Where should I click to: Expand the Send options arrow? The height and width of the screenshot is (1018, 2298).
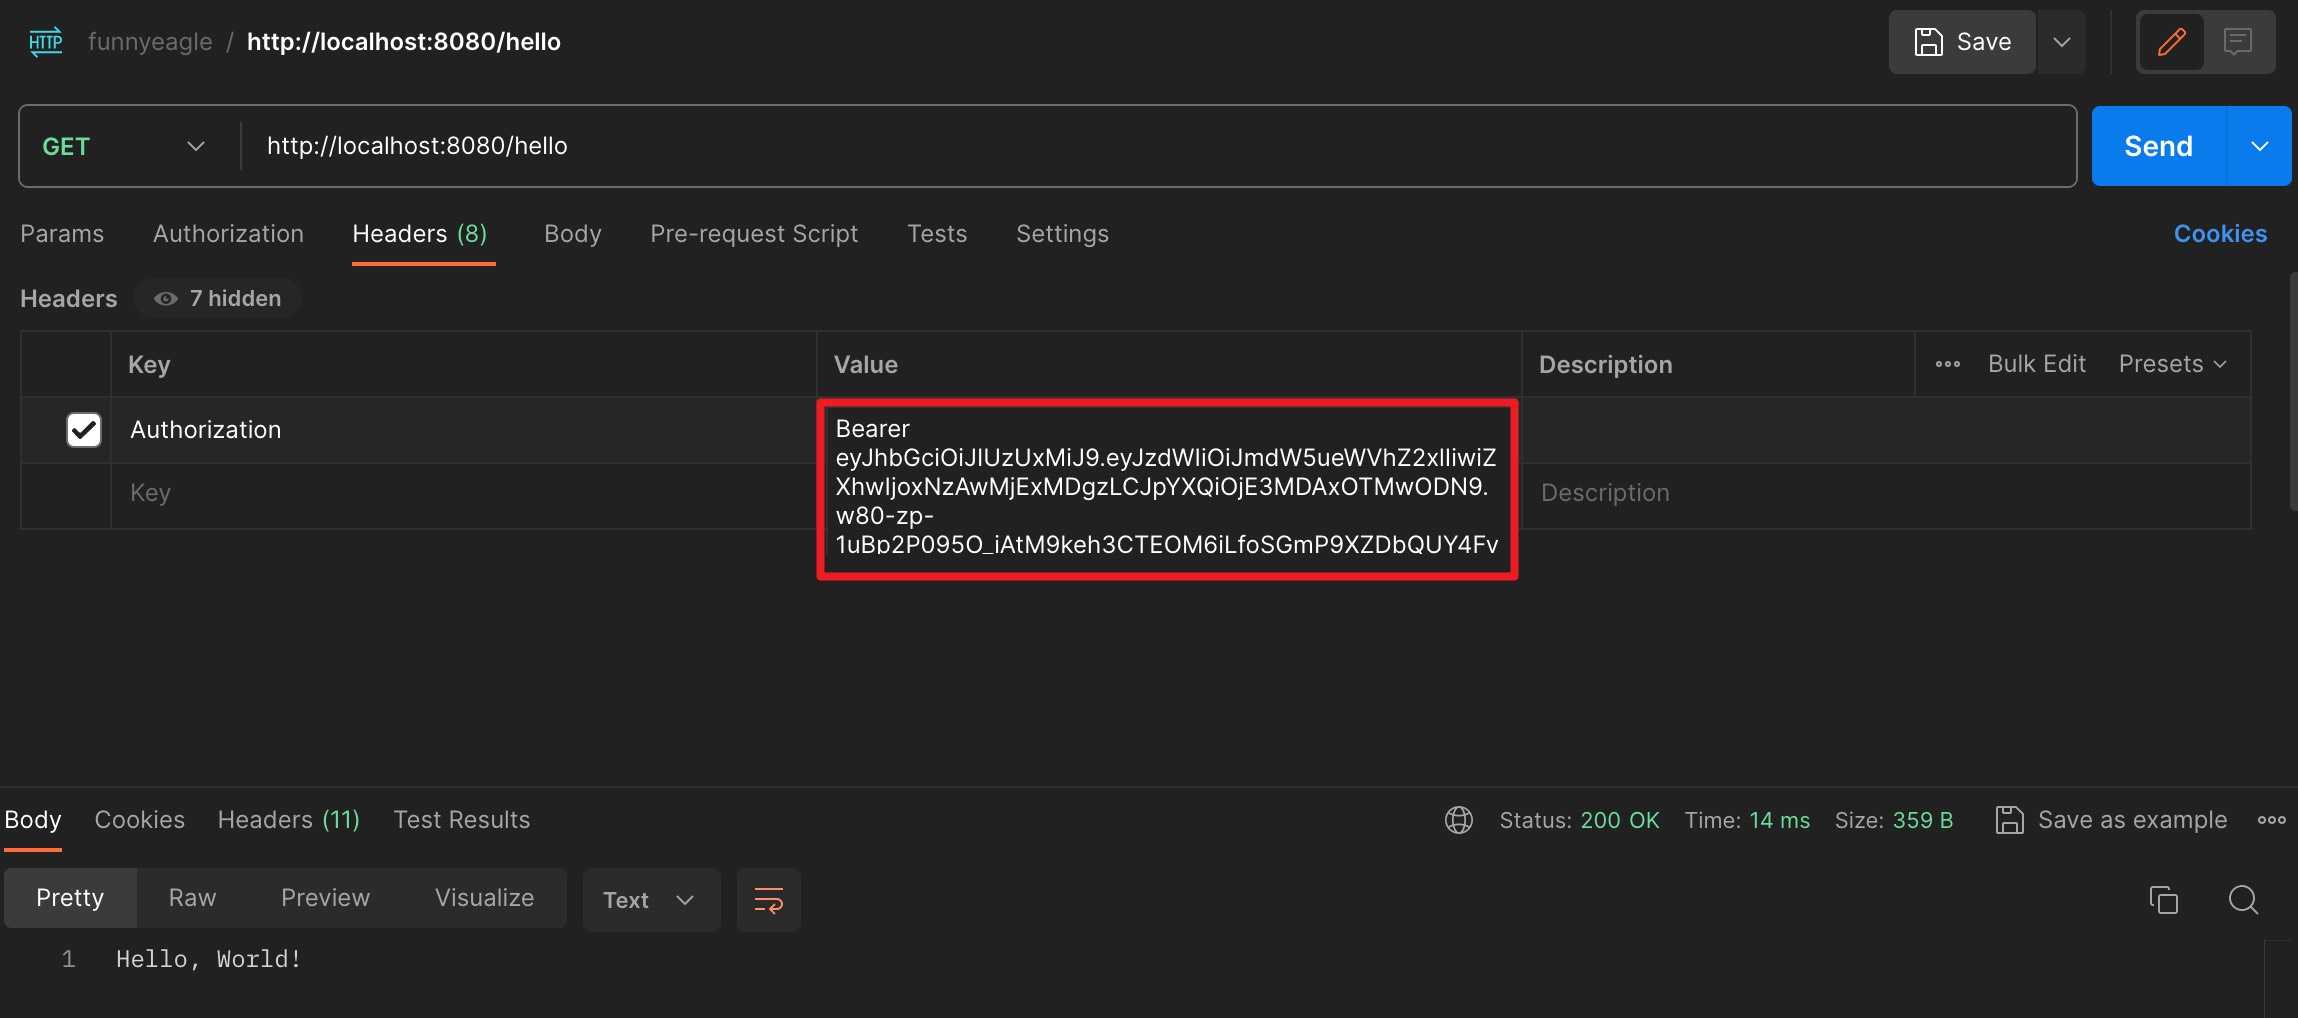point(2259,146)
